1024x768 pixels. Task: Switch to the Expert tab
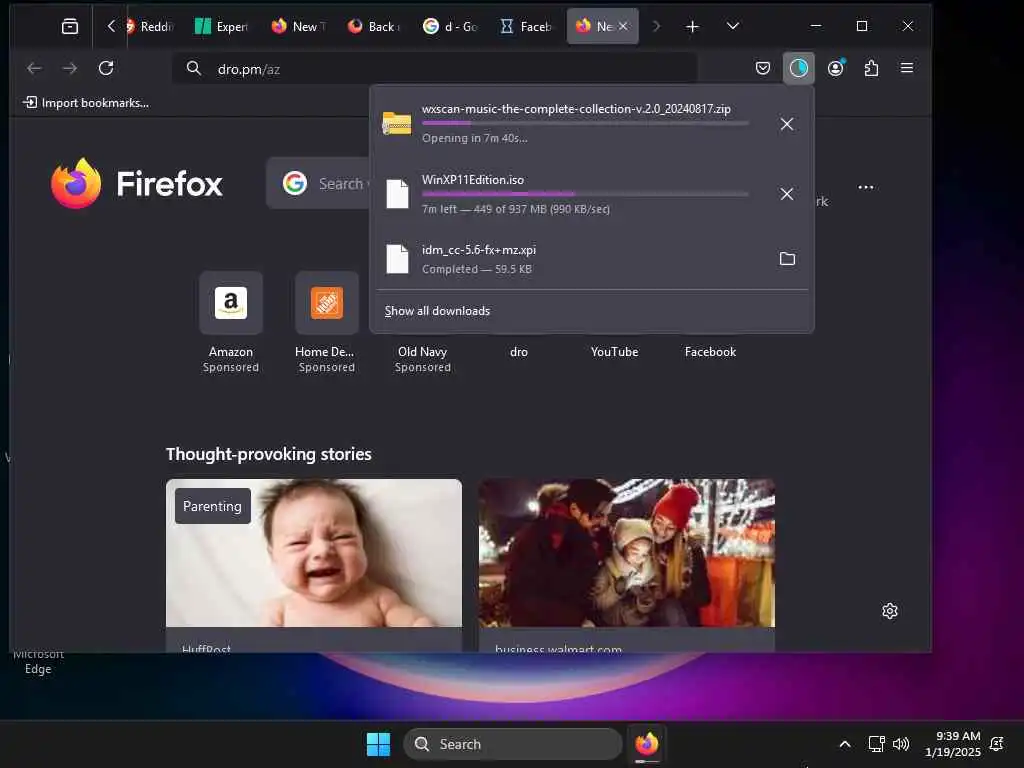tap(222, 26)
